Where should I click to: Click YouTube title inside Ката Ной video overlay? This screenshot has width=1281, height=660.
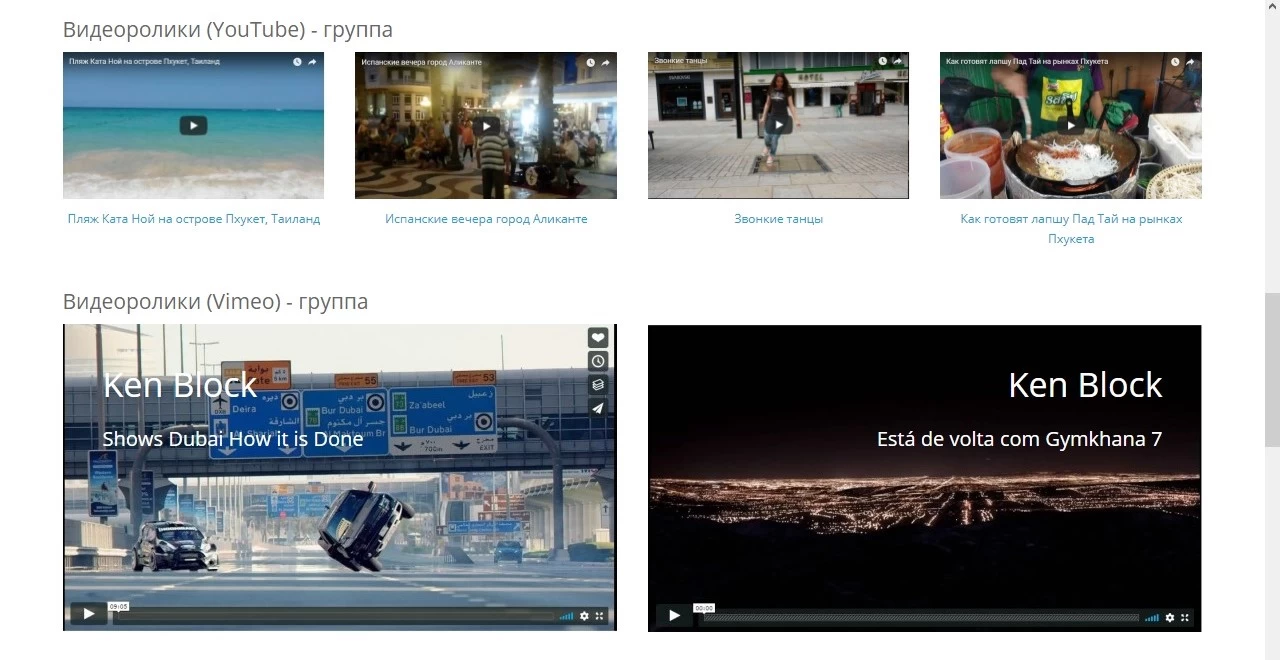144,62
